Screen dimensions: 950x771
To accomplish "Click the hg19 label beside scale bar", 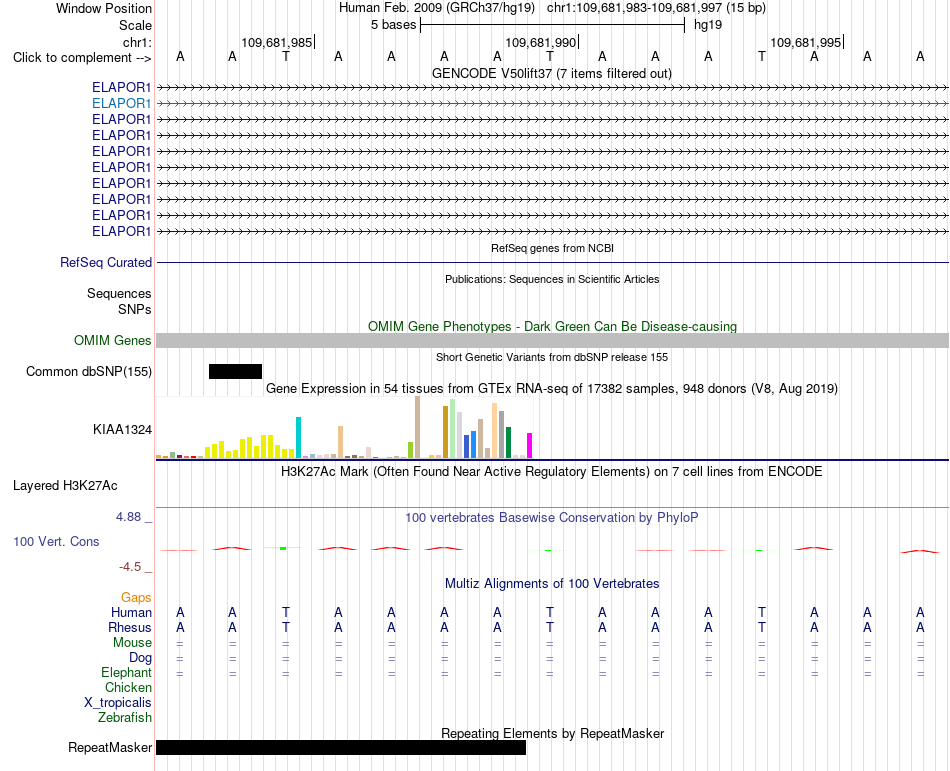I will pos(708,25).
